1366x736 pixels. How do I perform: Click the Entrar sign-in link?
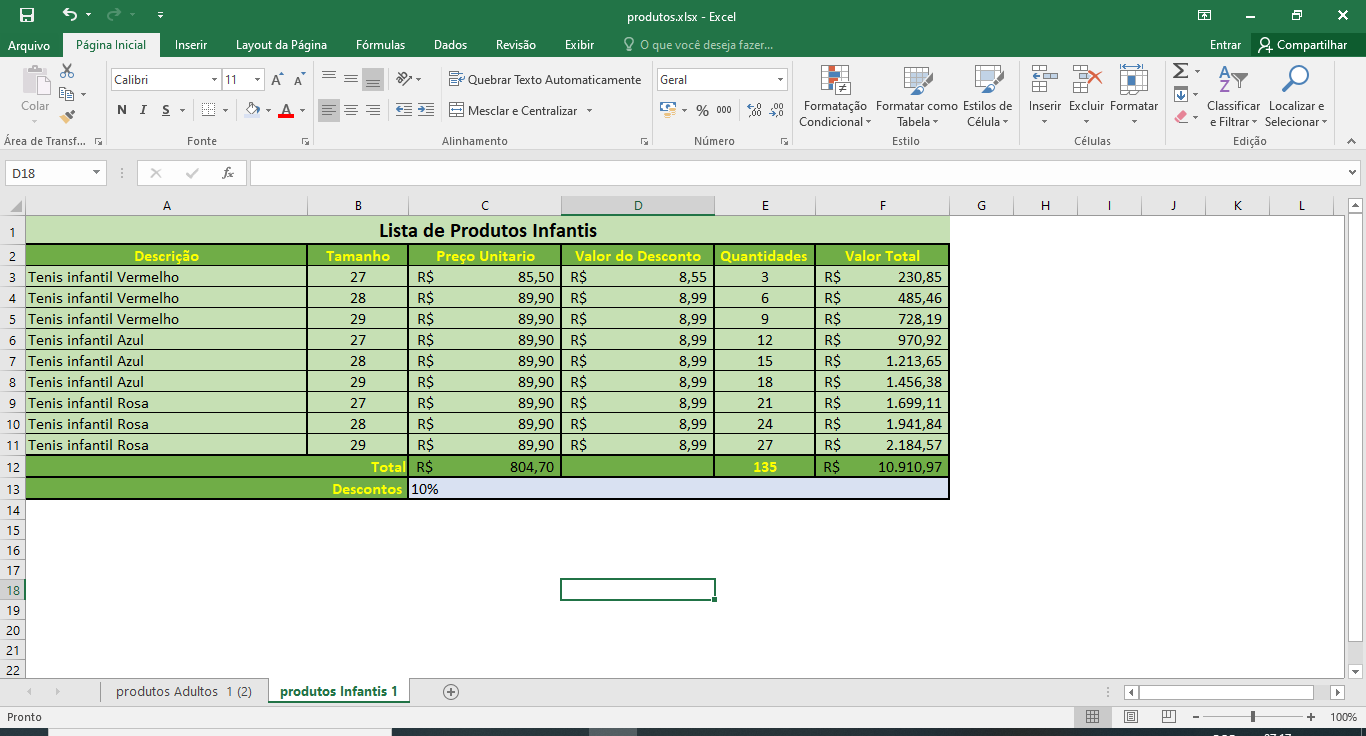[1225, 45]
